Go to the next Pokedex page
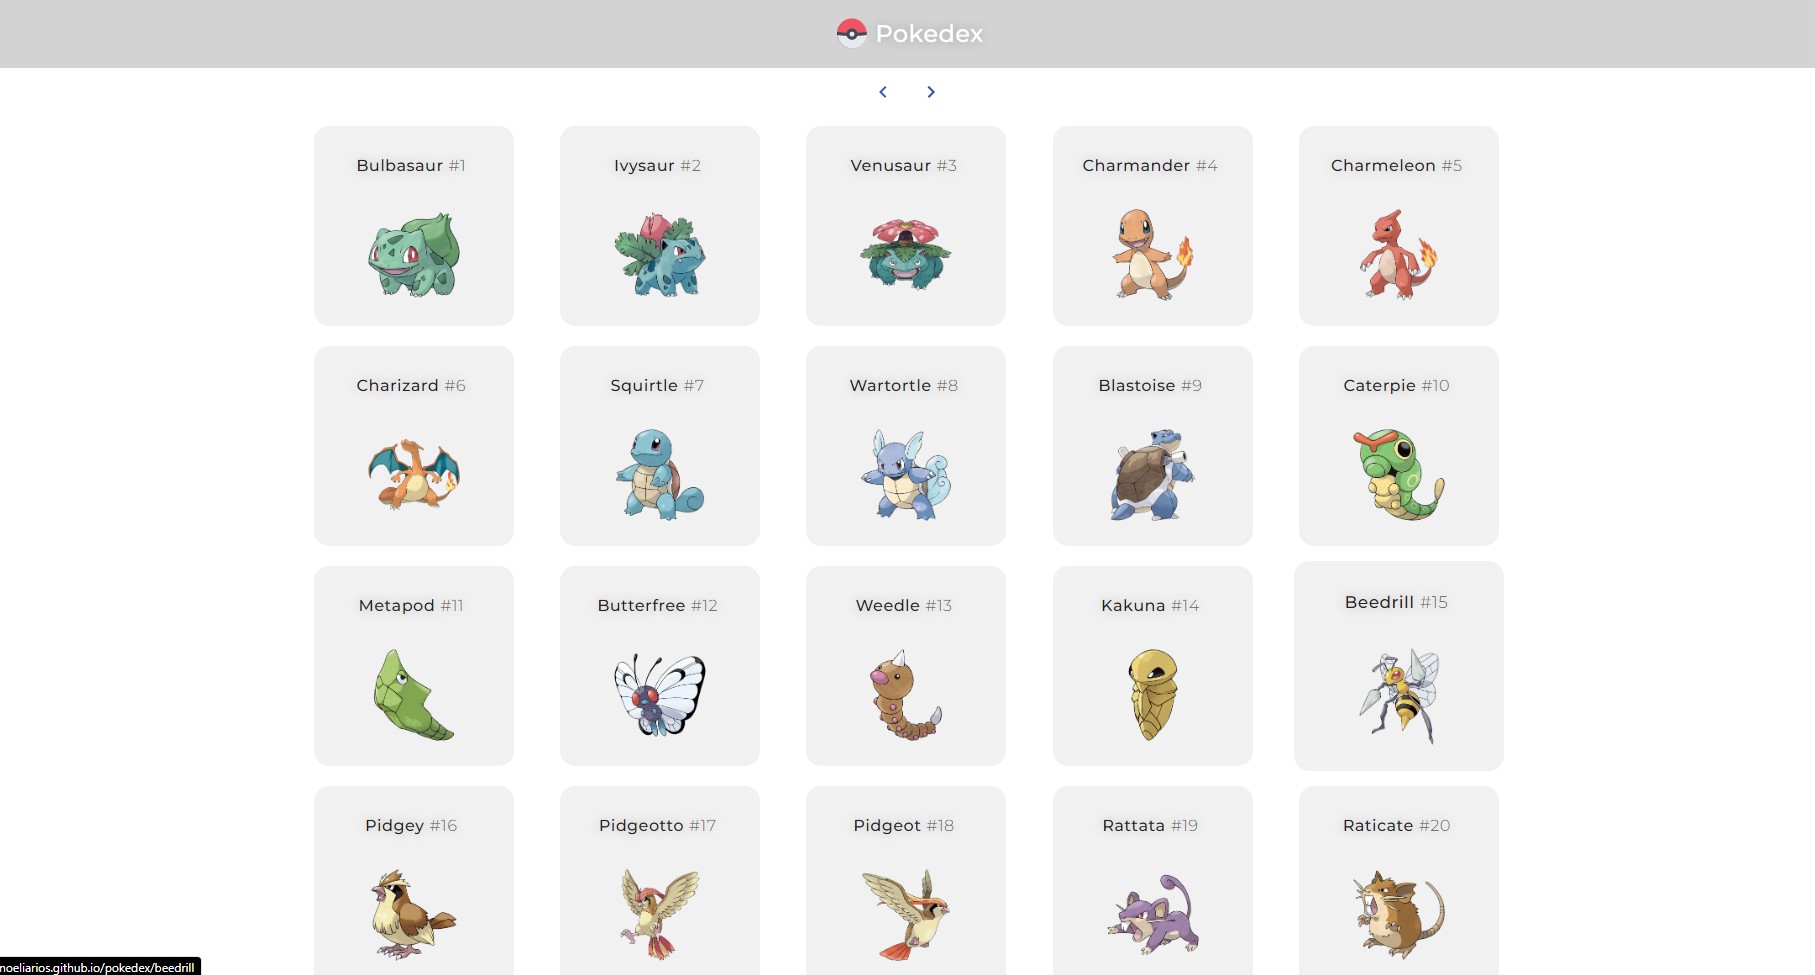The image size is (1815, 975). coord(930,91)
